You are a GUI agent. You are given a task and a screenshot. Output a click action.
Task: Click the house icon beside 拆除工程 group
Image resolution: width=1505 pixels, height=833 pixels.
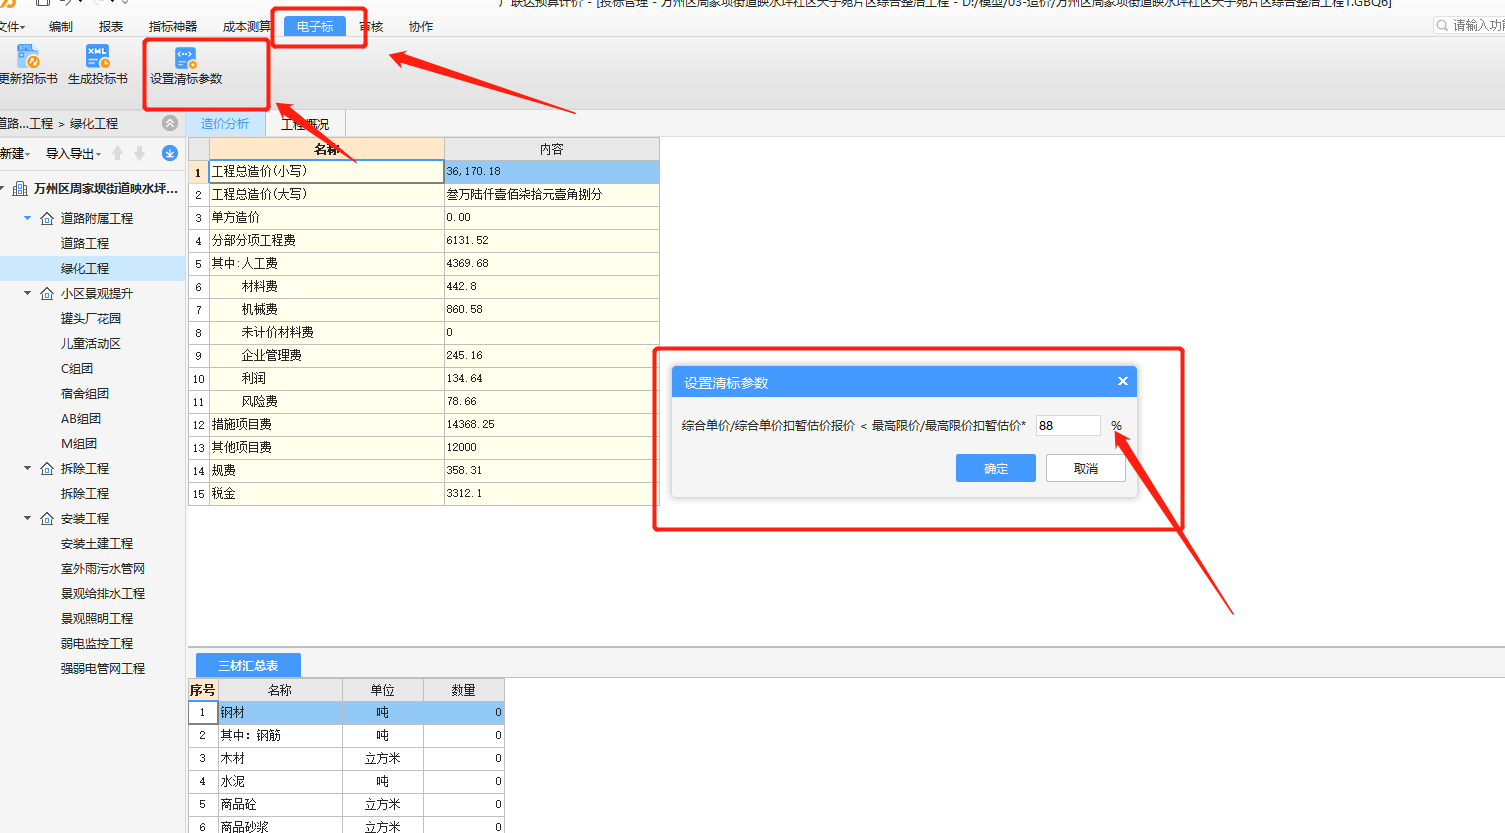(47, 468)
